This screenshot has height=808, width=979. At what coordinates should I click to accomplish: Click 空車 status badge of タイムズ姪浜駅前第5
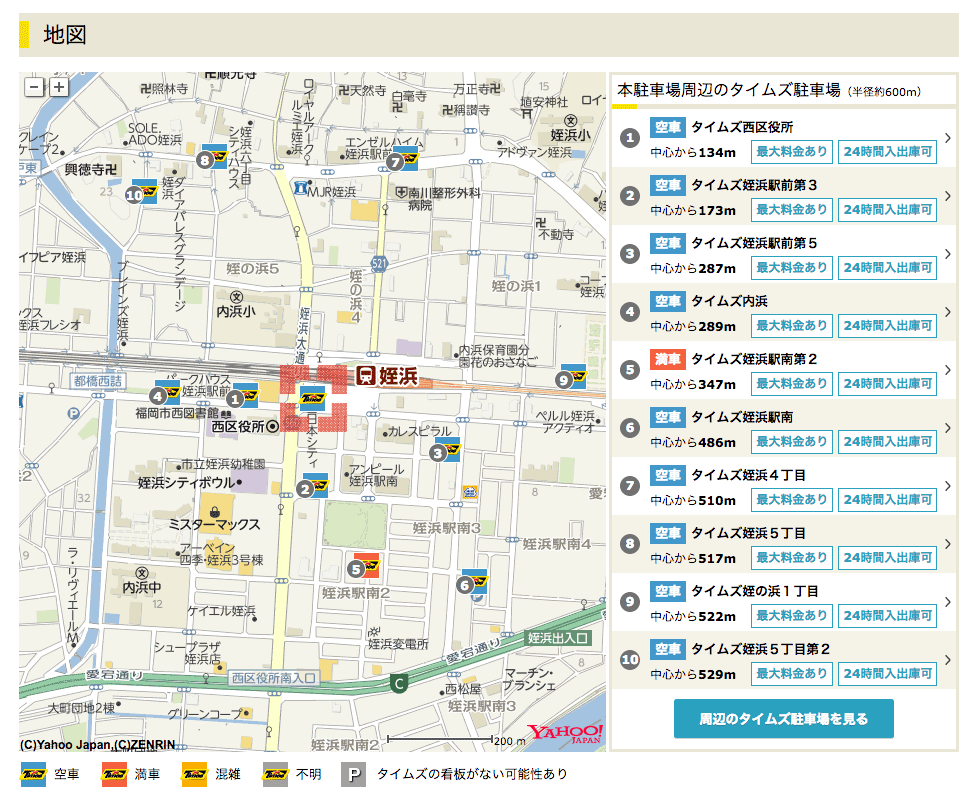[668, 244]
